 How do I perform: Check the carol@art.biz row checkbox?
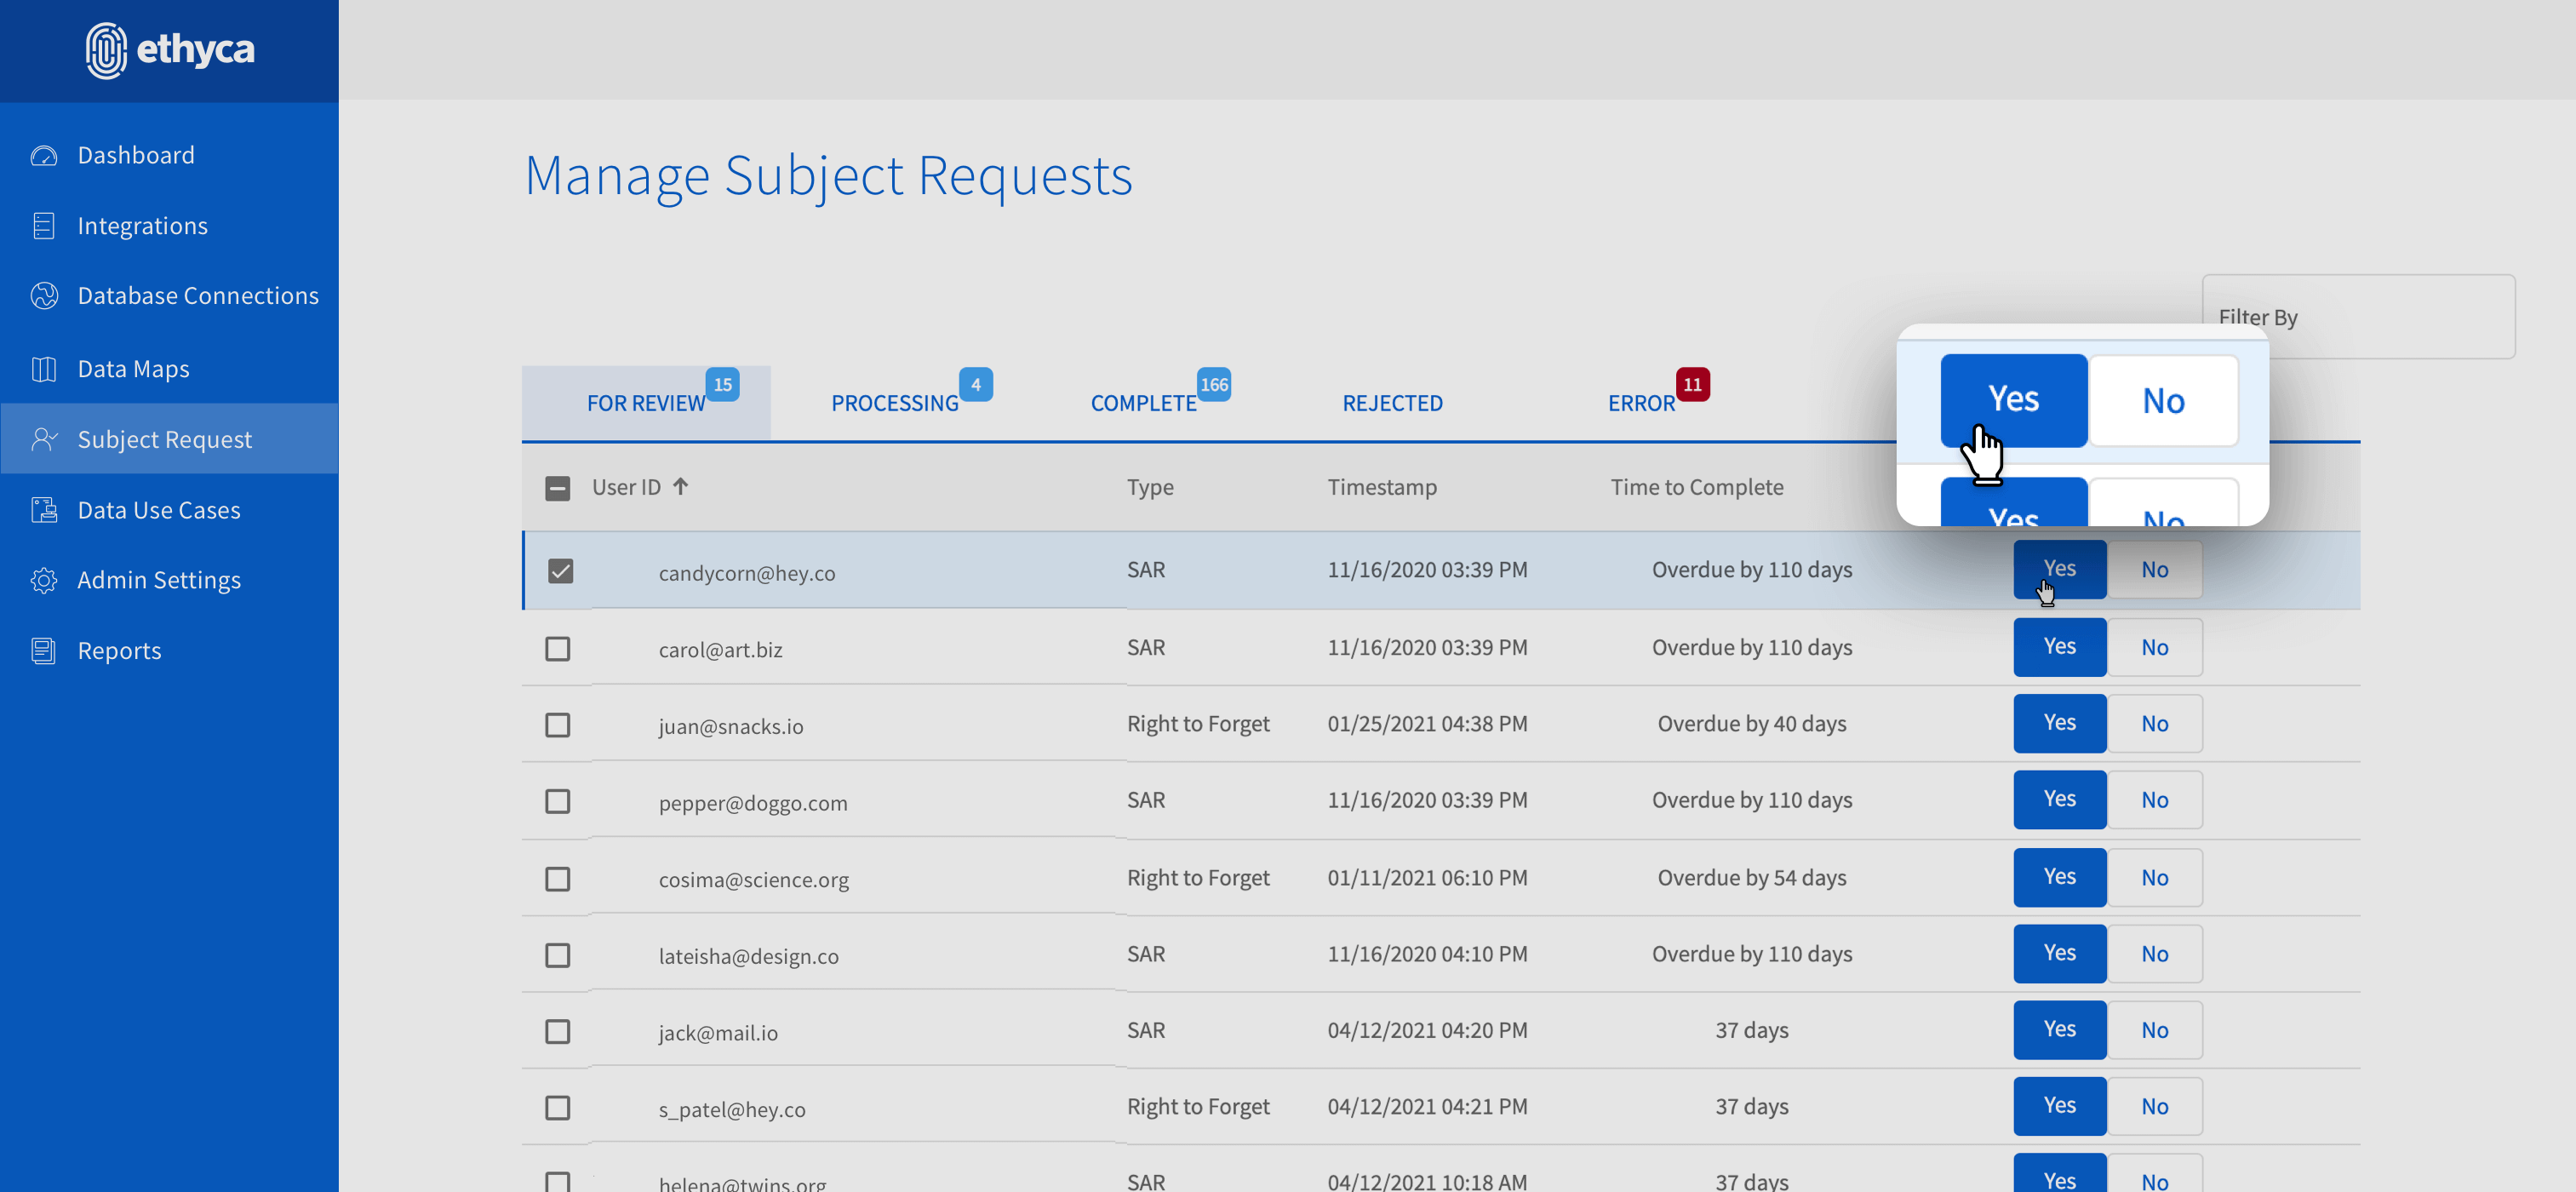[x=558, y=649]
